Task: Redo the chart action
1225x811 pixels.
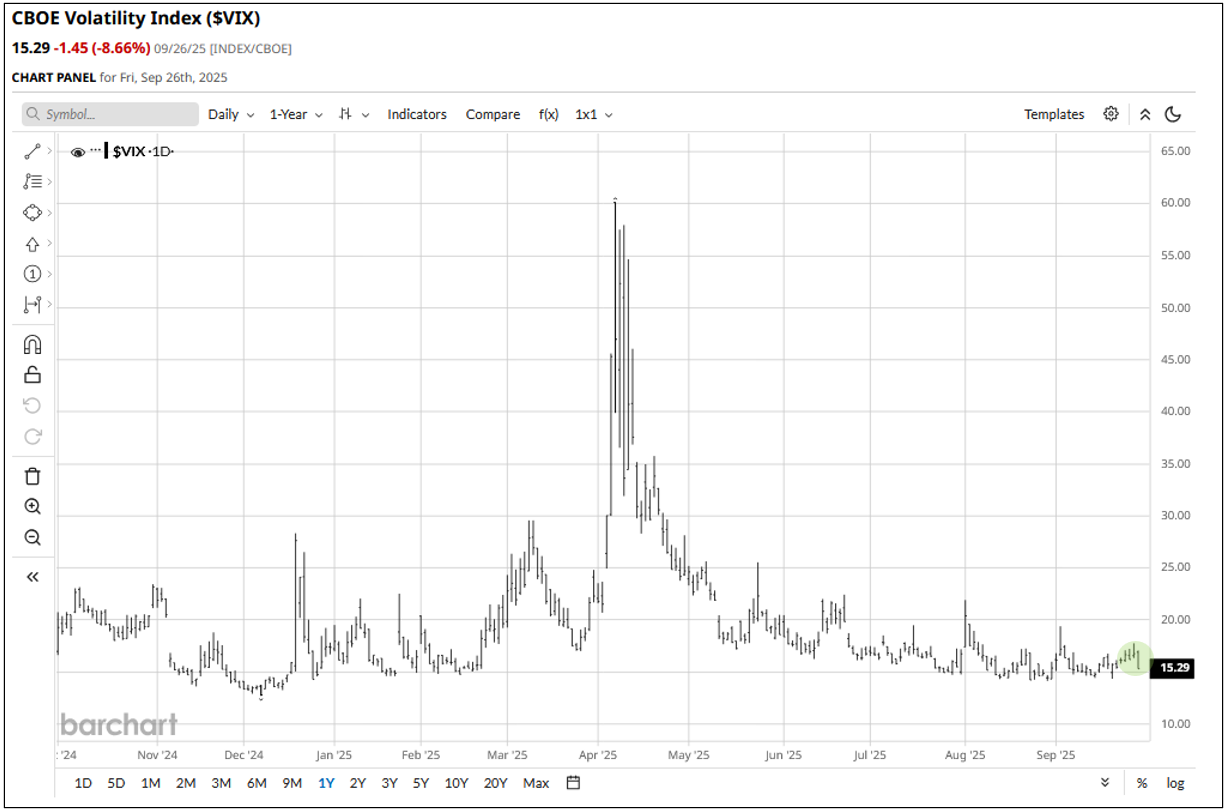Action: pos(32,436)
